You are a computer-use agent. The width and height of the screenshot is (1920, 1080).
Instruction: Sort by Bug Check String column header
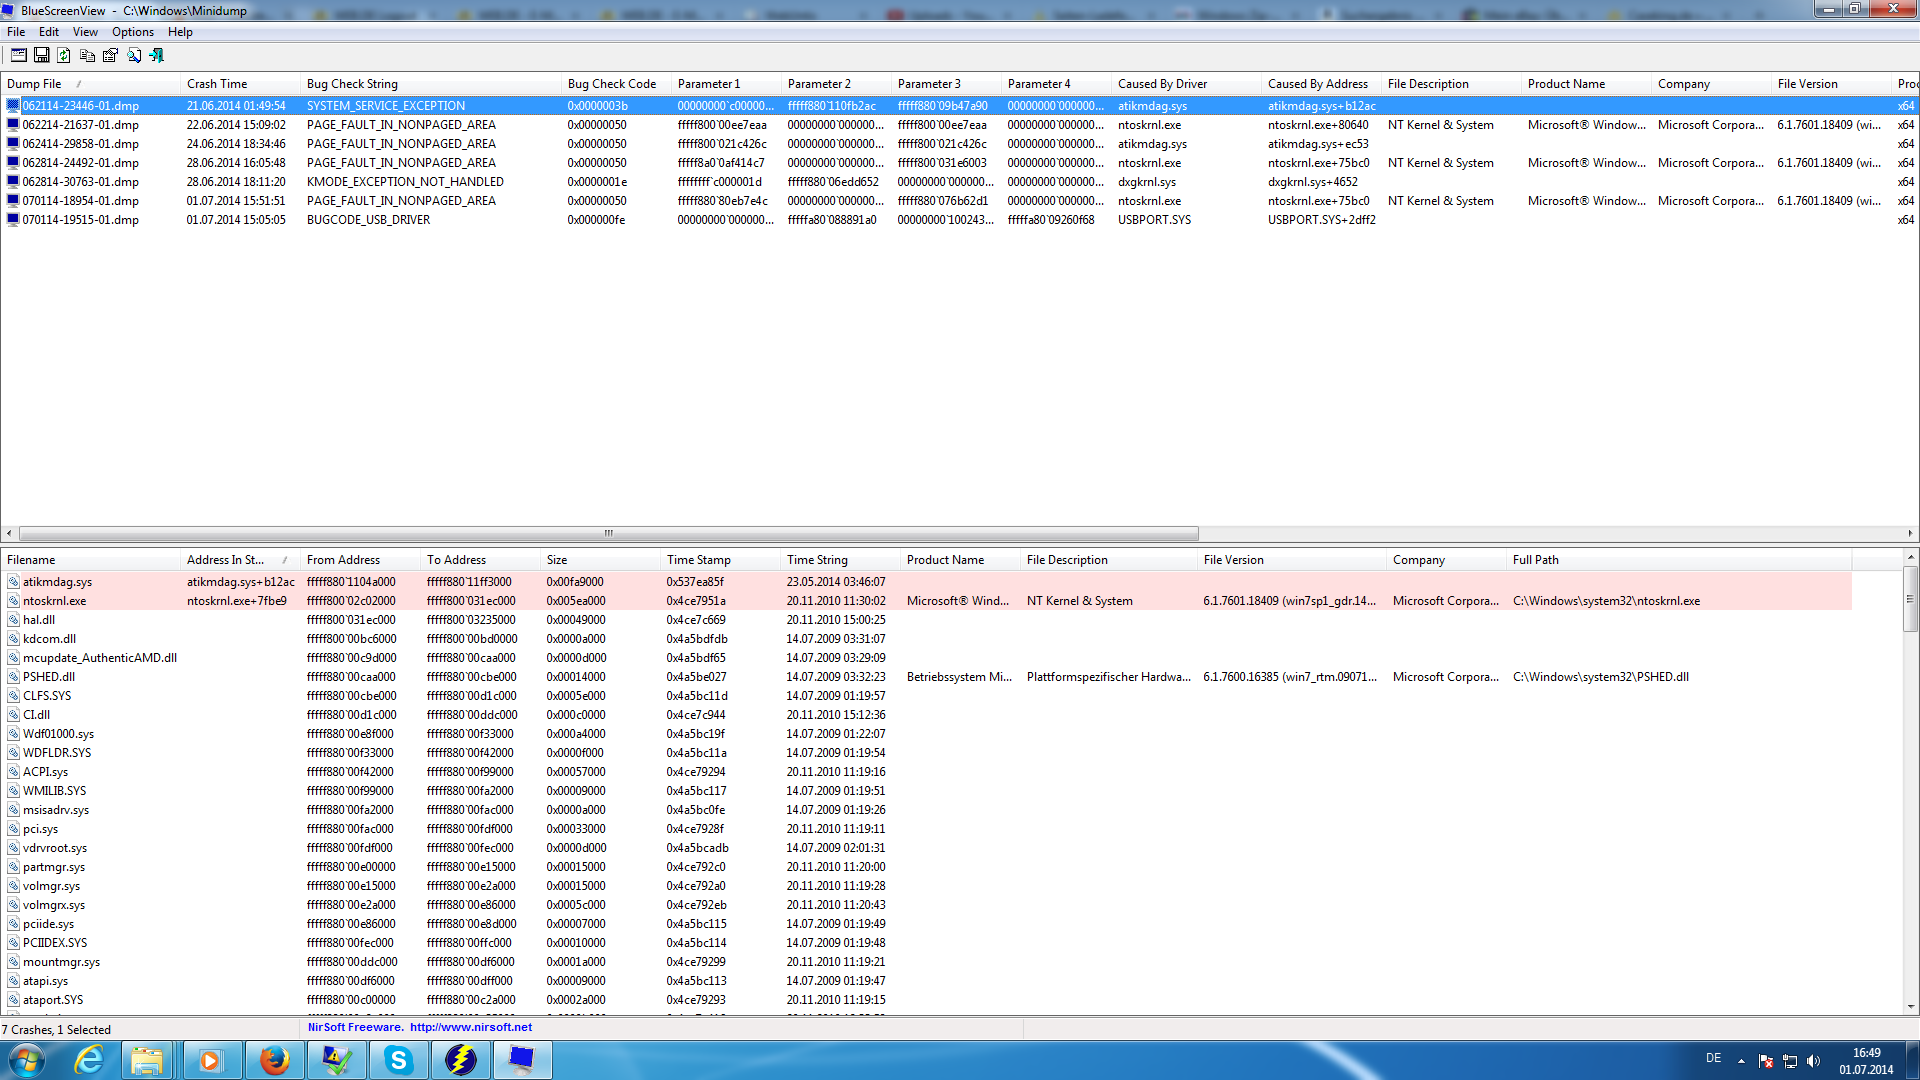coord(352,84)
